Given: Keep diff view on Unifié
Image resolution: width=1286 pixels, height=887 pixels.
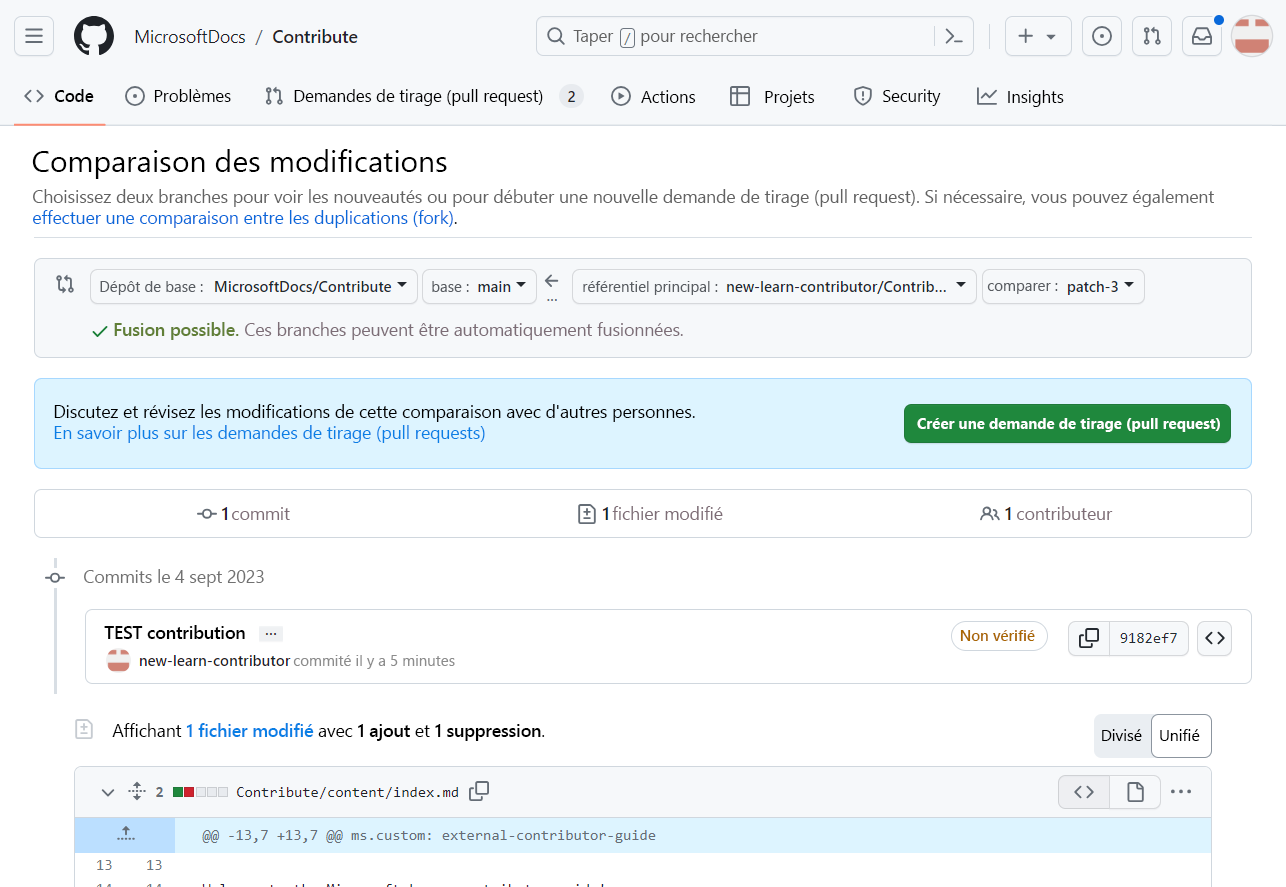Looking at the screenshot, I should [1181, 735].
